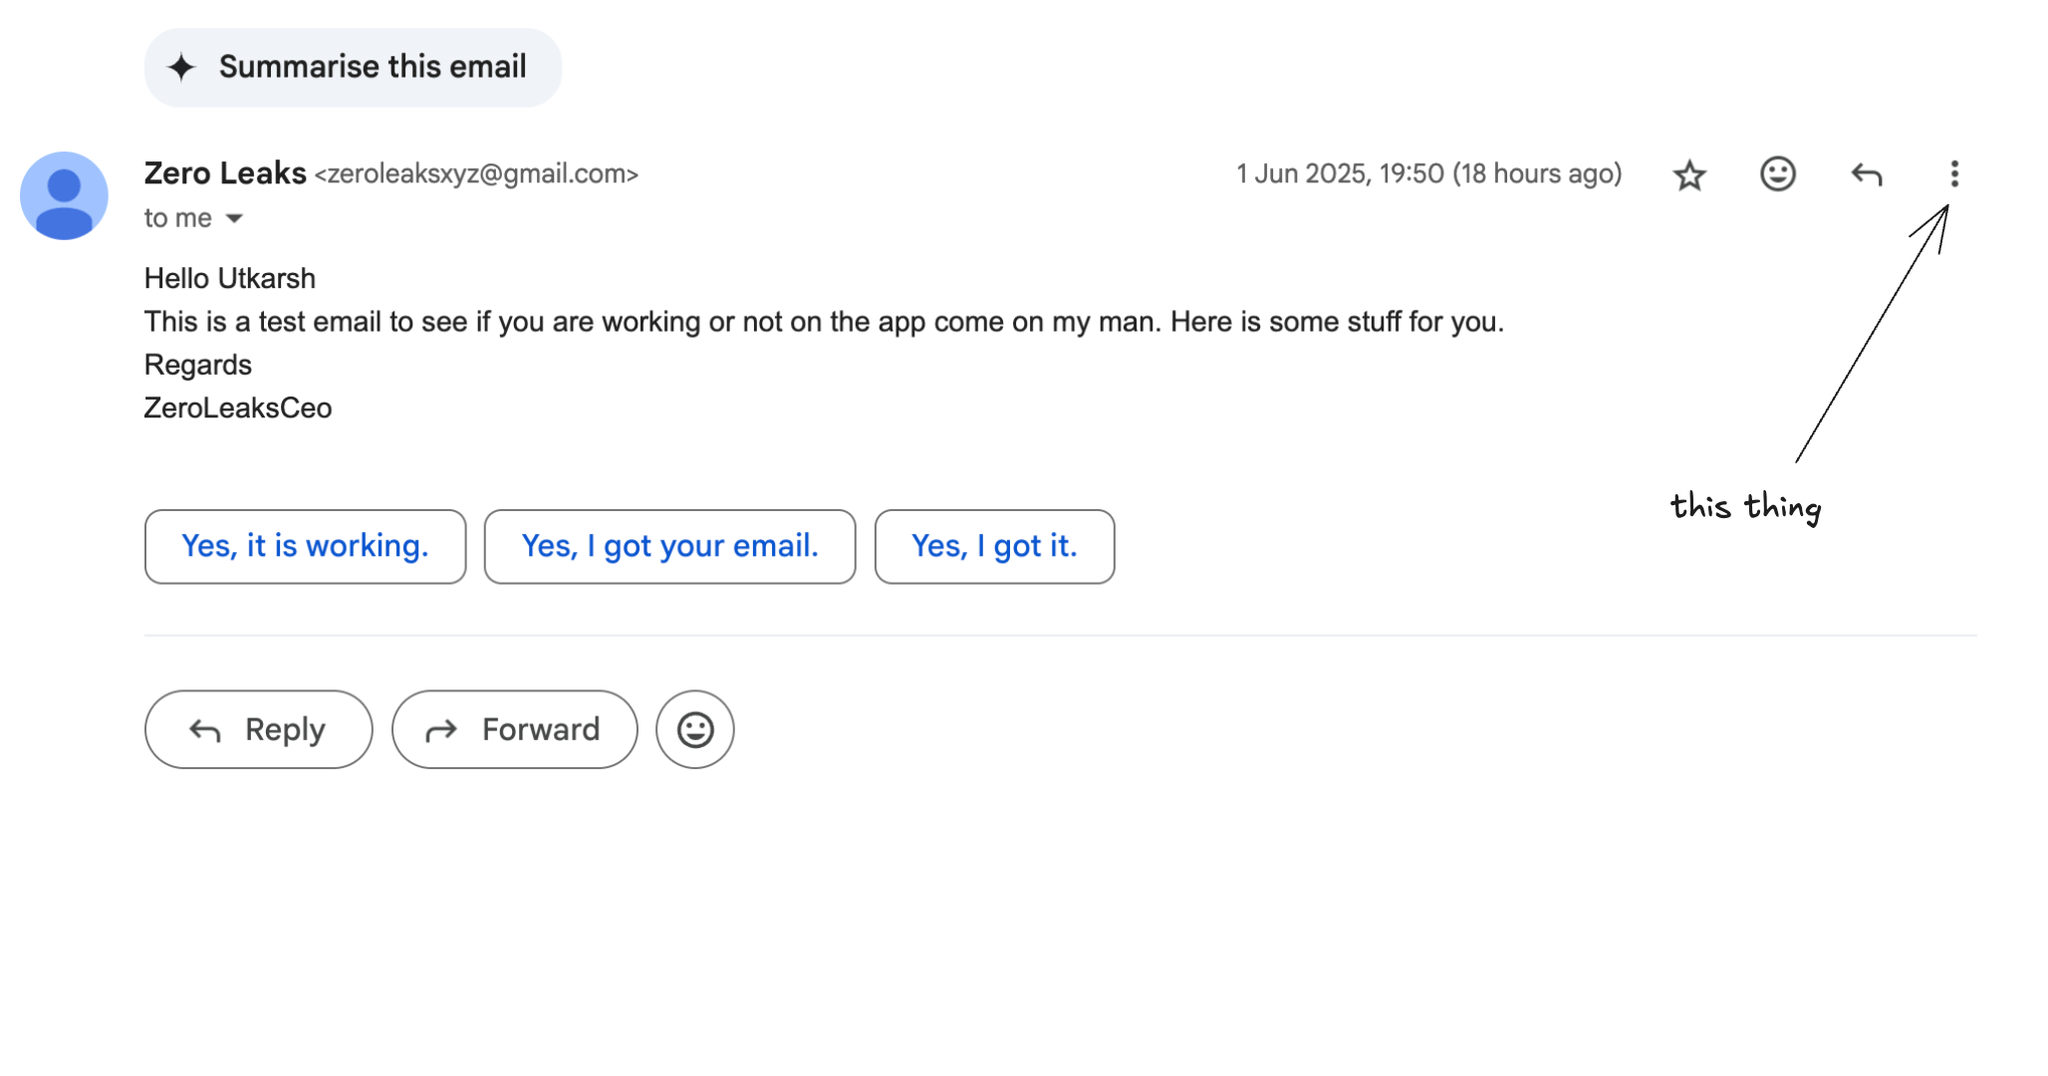Click the "Hello Utkarsh" greeting line
The height and width of the screenshot is (1076, 2048).
click(230, 278)
